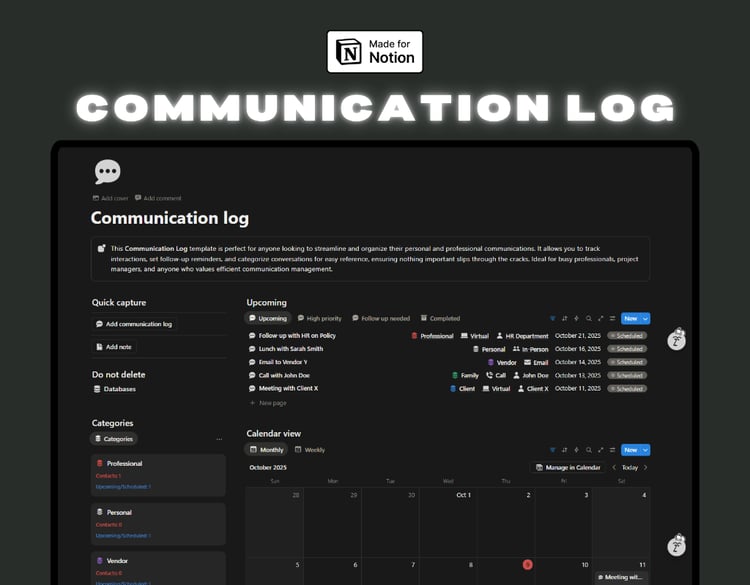Viewport: 750px width, 585px height.
Task: Click Add comment above the title
Action: click(x=158, y=198)
